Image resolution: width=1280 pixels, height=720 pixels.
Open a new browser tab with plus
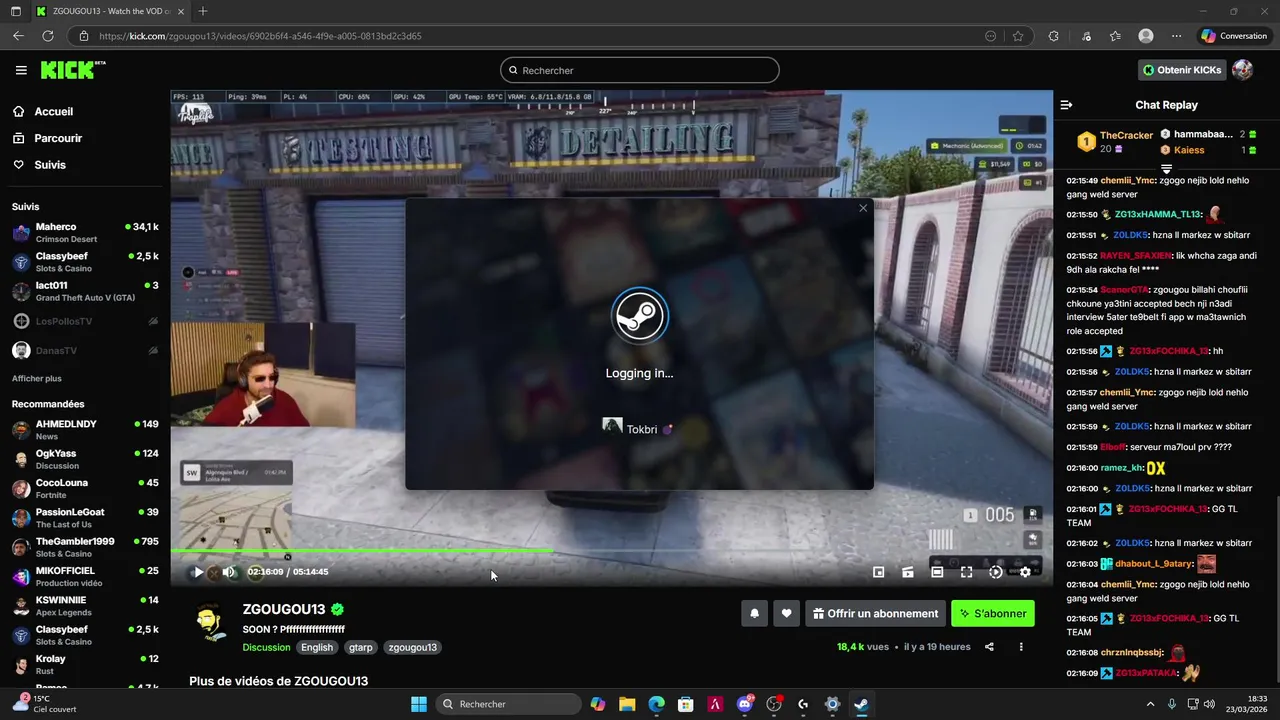click(203, 11)
